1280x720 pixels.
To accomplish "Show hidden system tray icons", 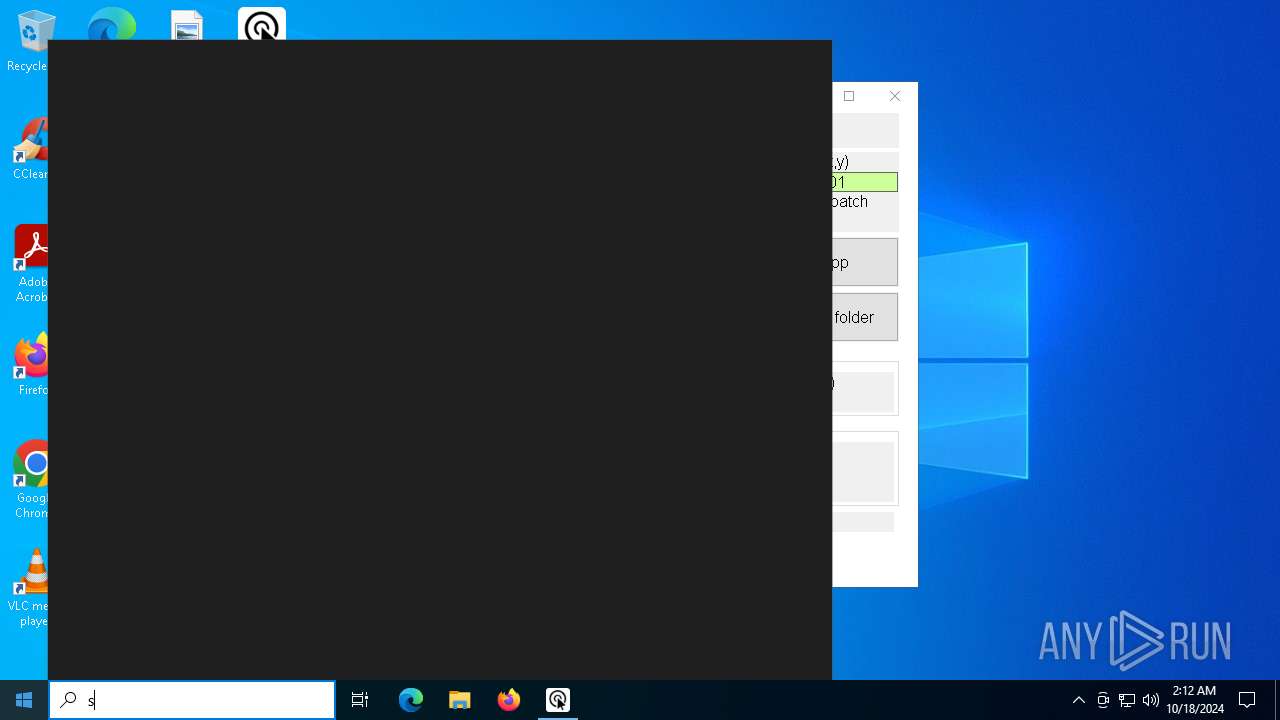I will point(1078,700).
